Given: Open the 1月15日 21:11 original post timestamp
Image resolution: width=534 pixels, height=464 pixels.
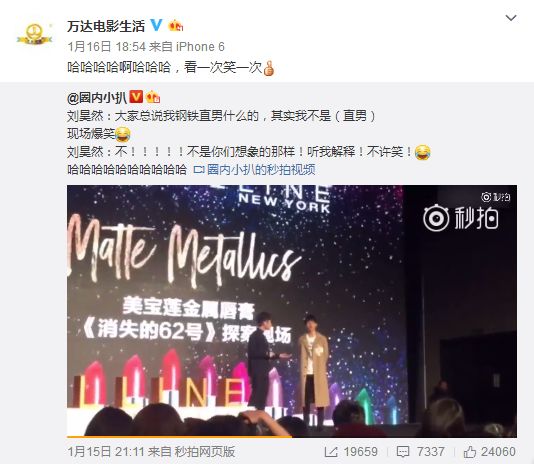Looking at the screenshot, I should coord(106,452).
